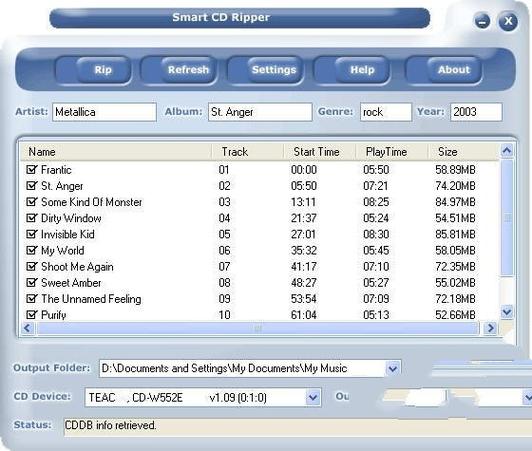Deselect the Sweet Amber track checkbox
The height and width of the screenshot is (451, 532).
[x=31, y=282]
